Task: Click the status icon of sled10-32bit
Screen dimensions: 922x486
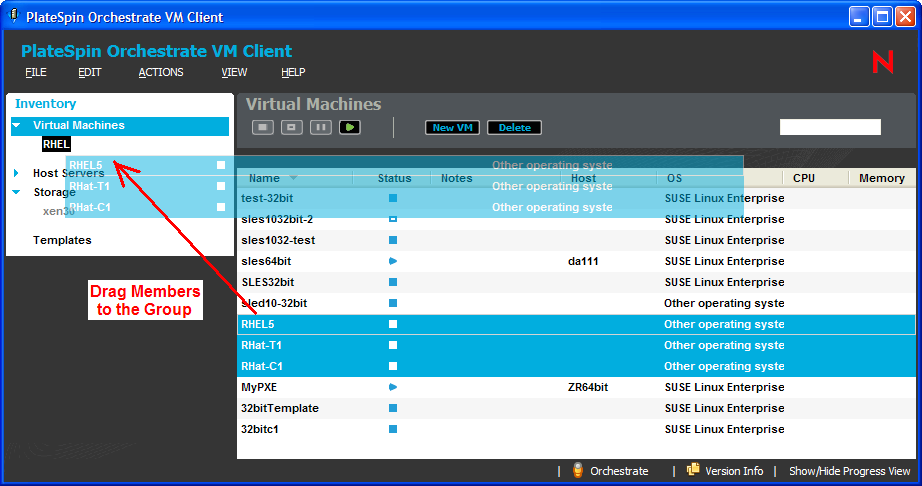Action: point(393,303)
